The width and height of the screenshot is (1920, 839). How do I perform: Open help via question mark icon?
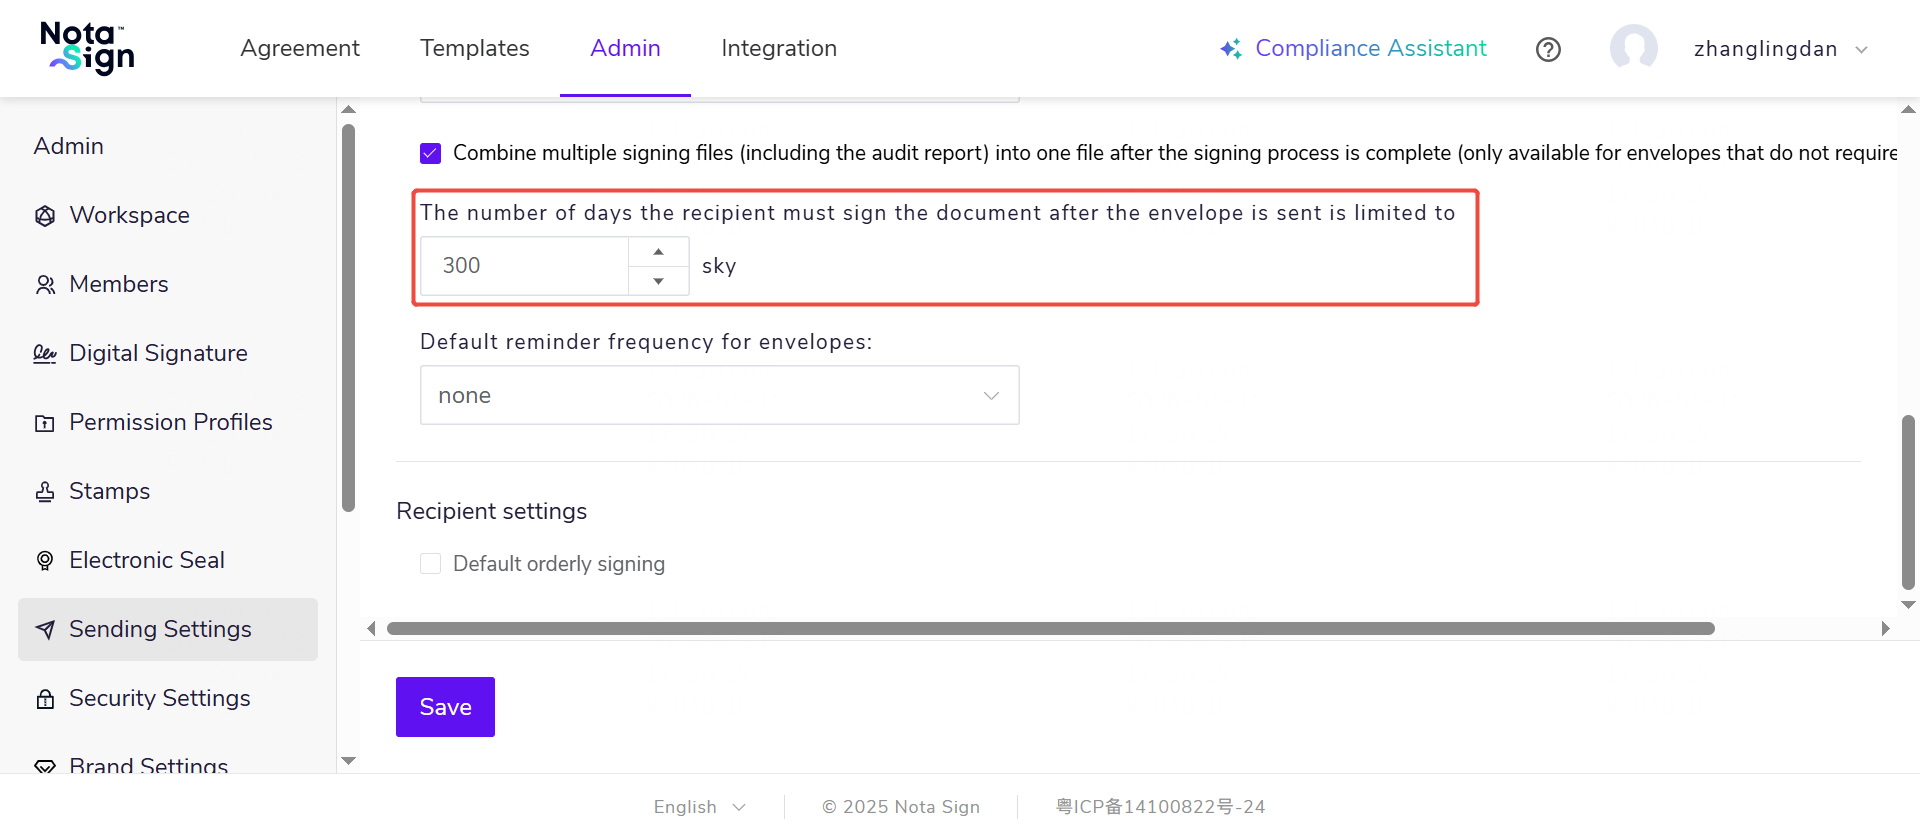coord(1548,49)
